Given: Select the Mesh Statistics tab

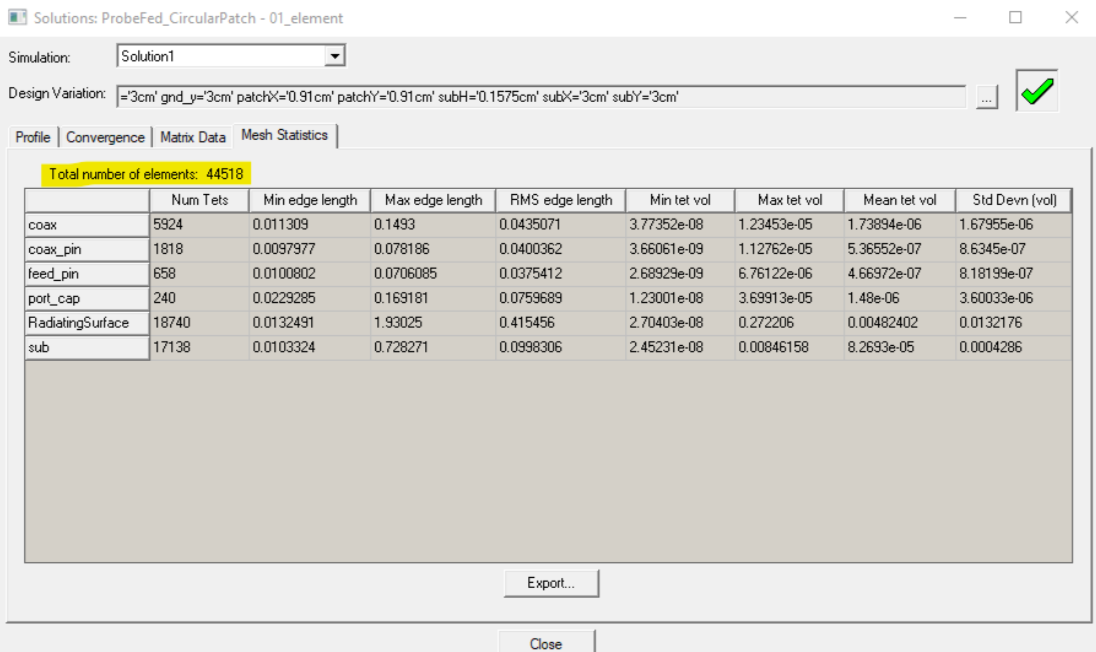Looking at the screenshot, I should pyautogui.click(x=285, y=135).
